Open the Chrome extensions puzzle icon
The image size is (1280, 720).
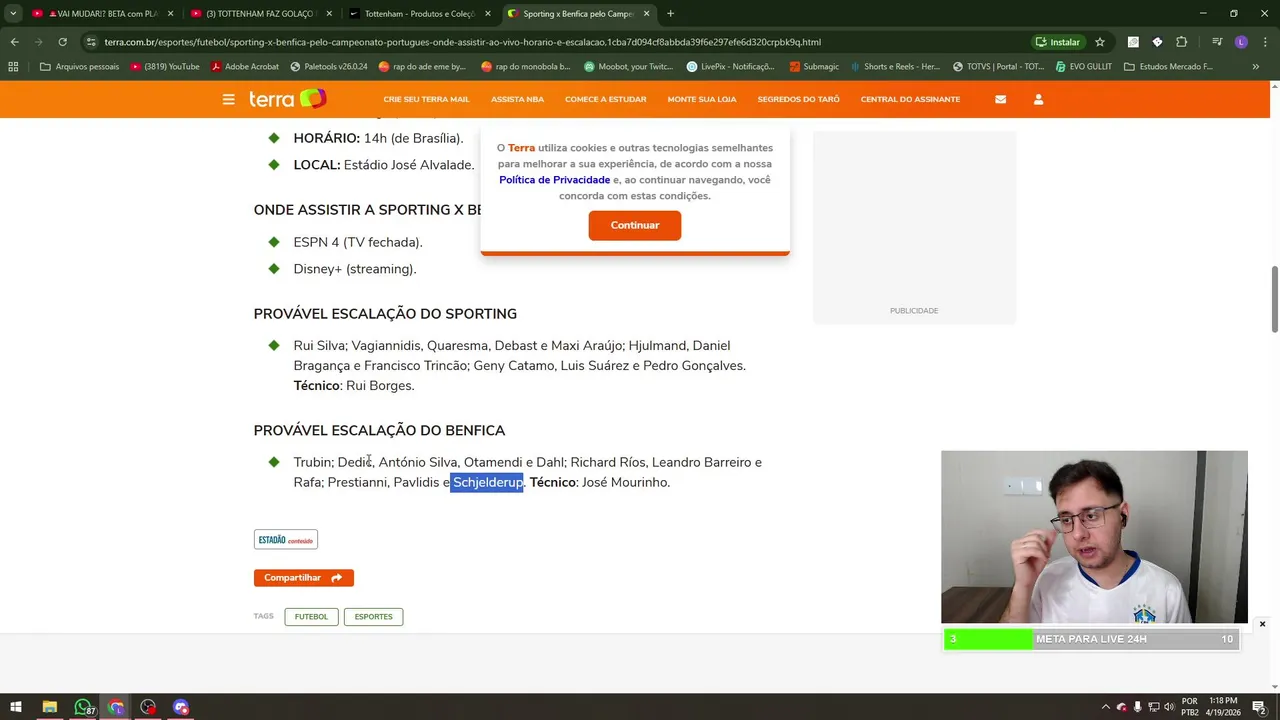tap(1181, 42)
